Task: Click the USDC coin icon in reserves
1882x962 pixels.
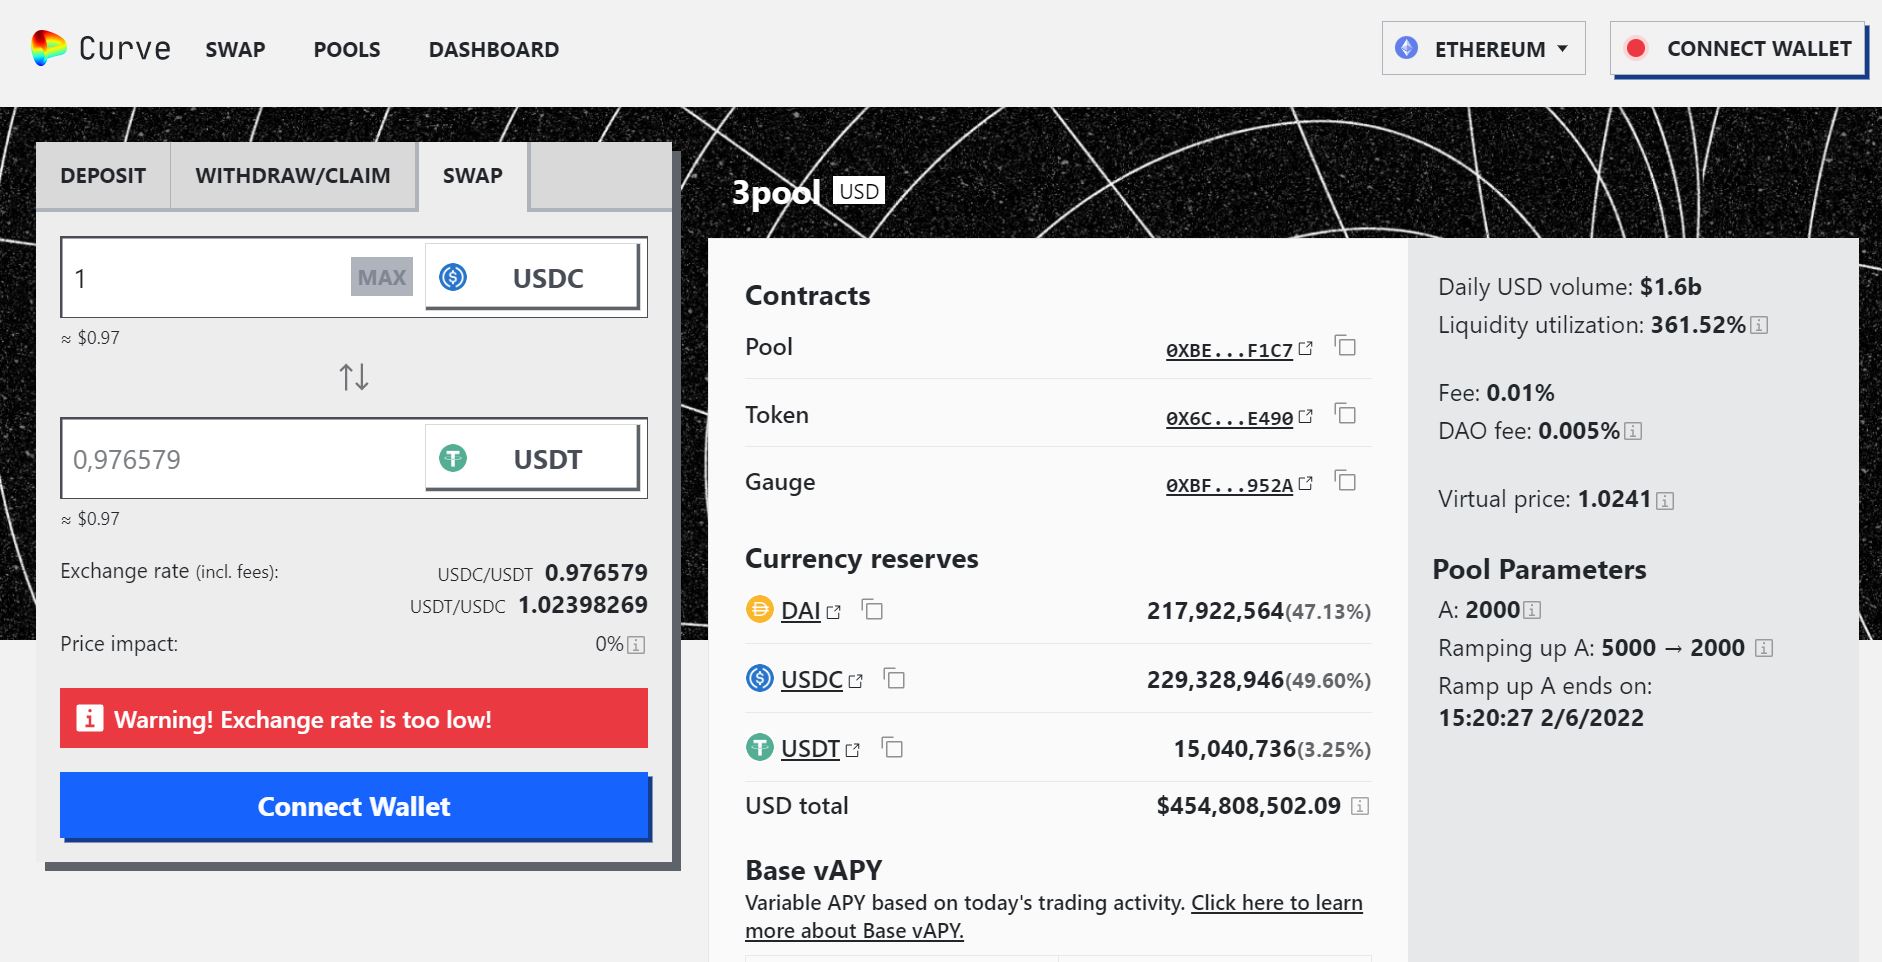Action: [x=760, y=678]
